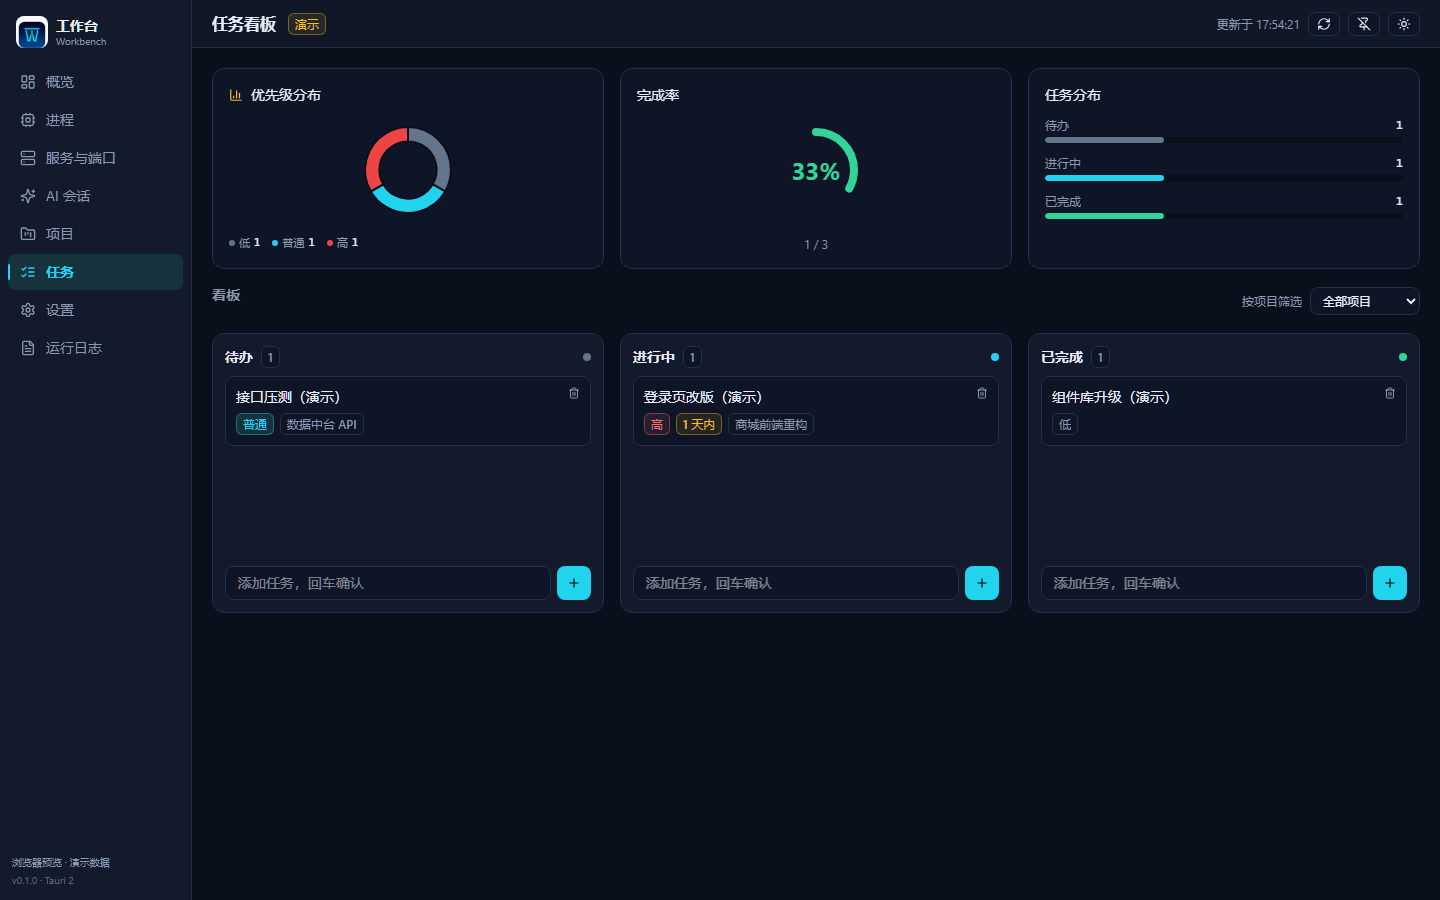Open AI 会话 via its sparkle icon
The width and height of the screenshot is (1440, 900).
click(x=28, y=196)
